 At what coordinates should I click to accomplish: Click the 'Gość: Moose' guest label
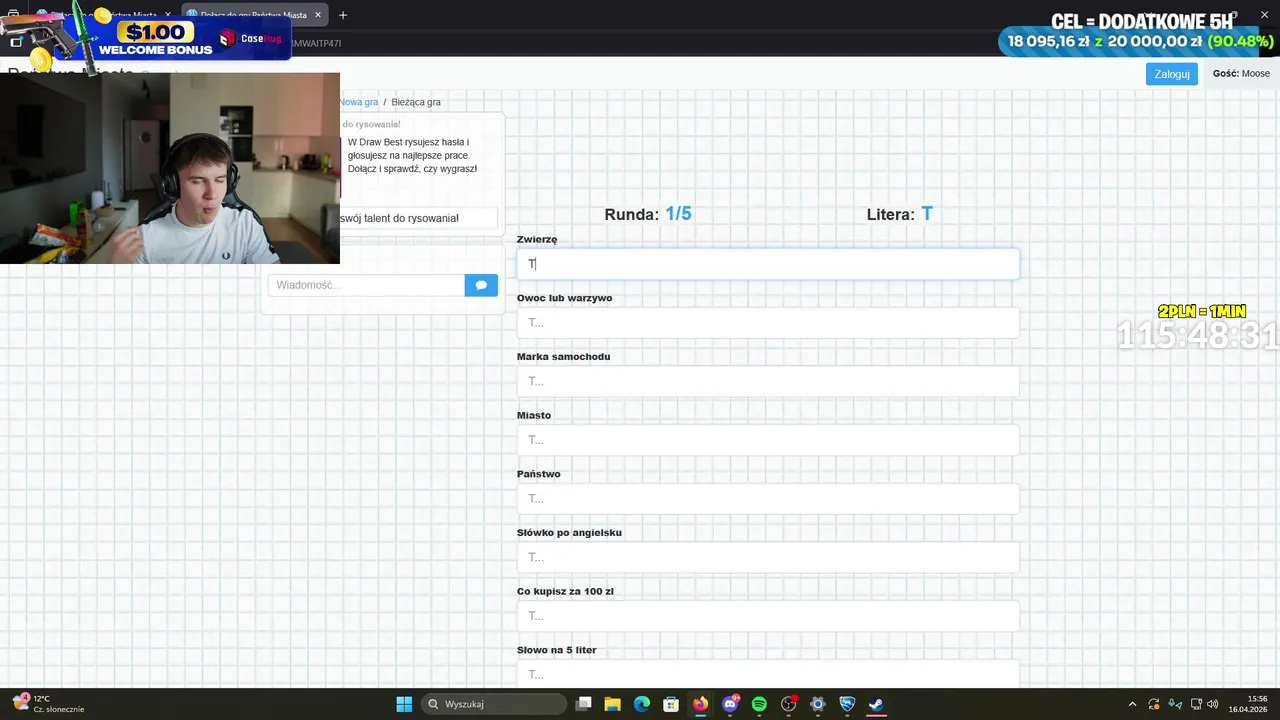(x=1241, y=74)
